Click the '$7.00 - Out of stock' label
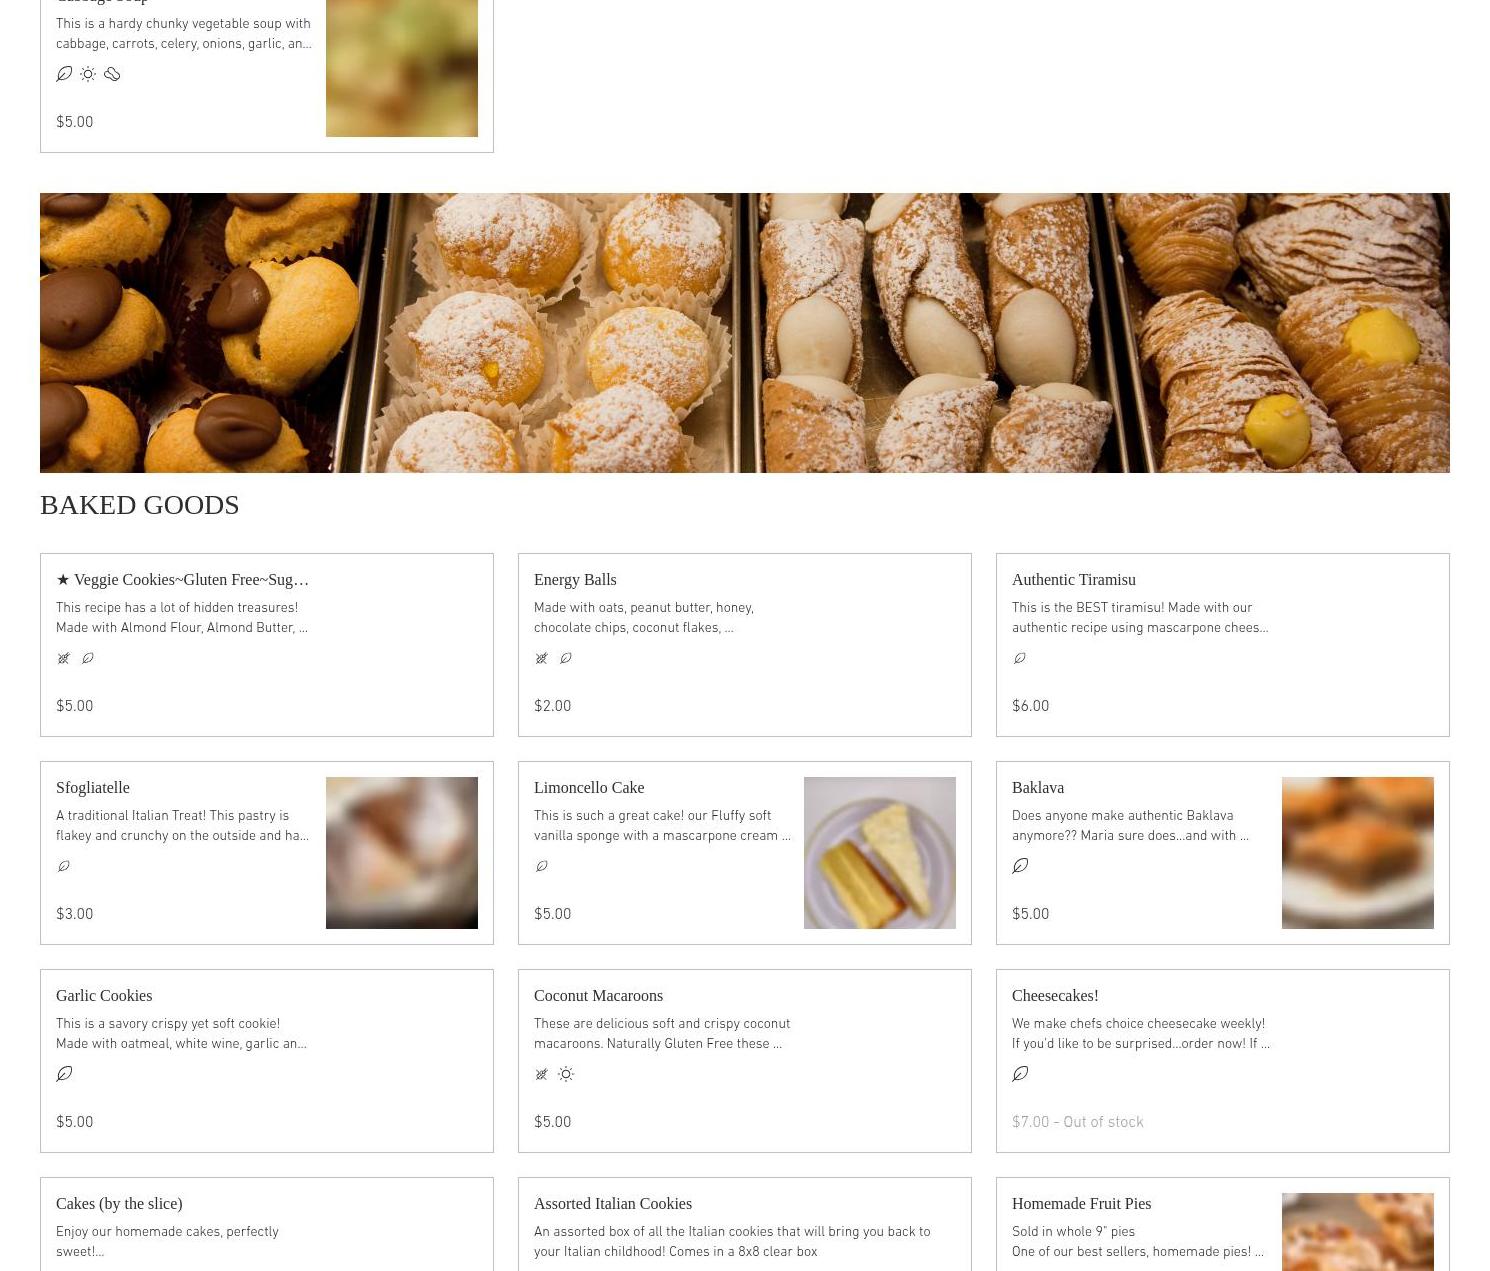 1078,1122
